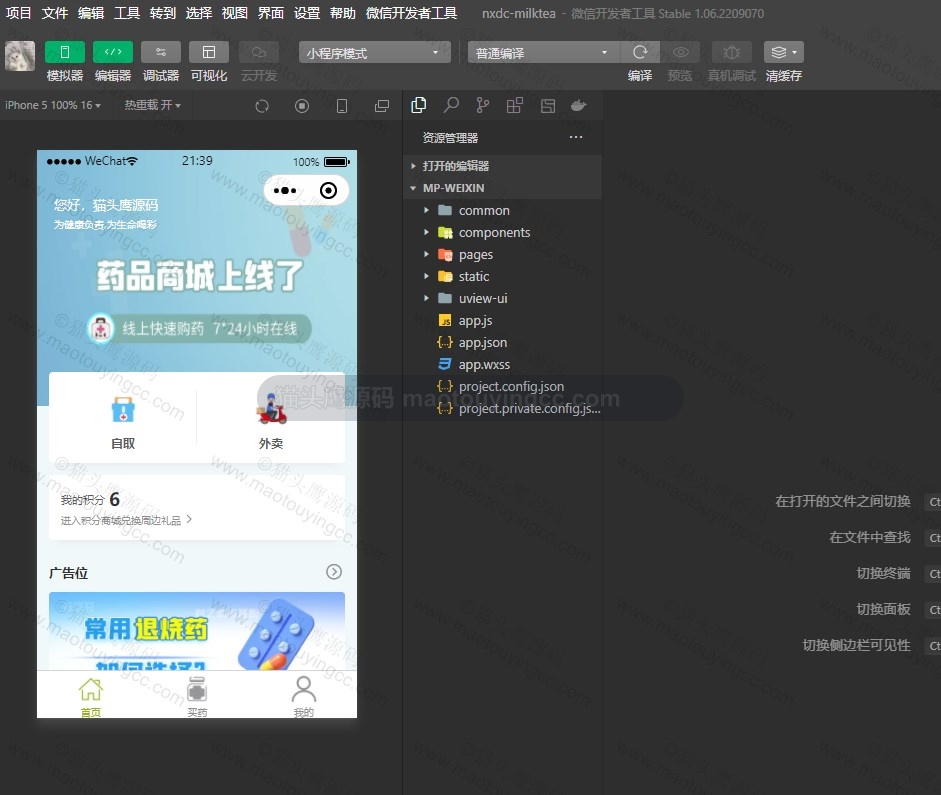This screenshot has width=941, height=795.
Task: Open the 编辑 (Edit) menu
Action: [x=91, y=13]
